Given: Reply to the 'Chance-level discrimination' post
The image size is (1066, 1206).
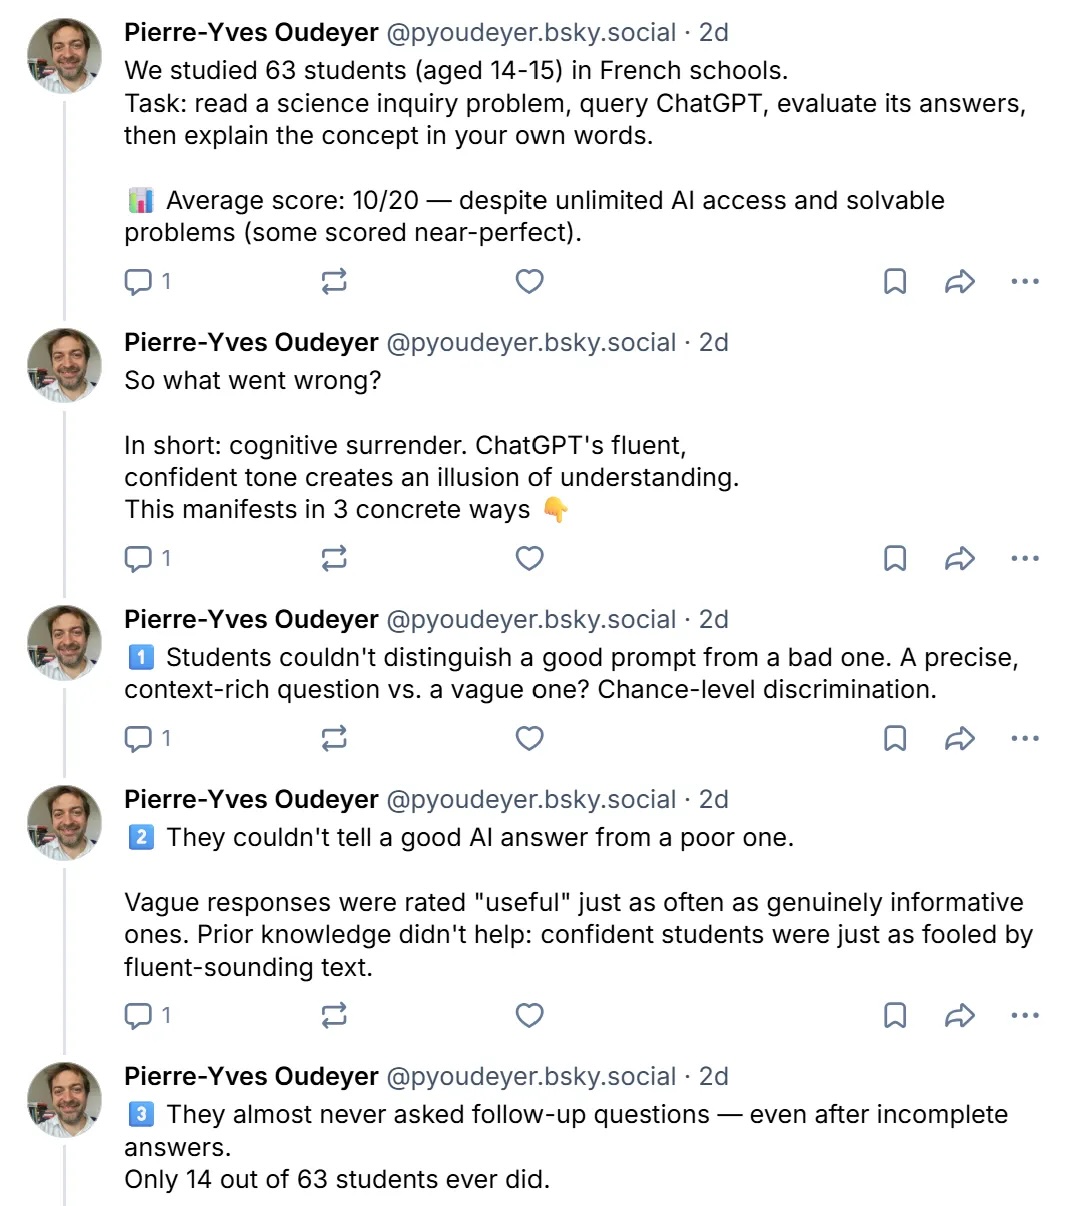Looking at the screenshot, I should [146, 738].
